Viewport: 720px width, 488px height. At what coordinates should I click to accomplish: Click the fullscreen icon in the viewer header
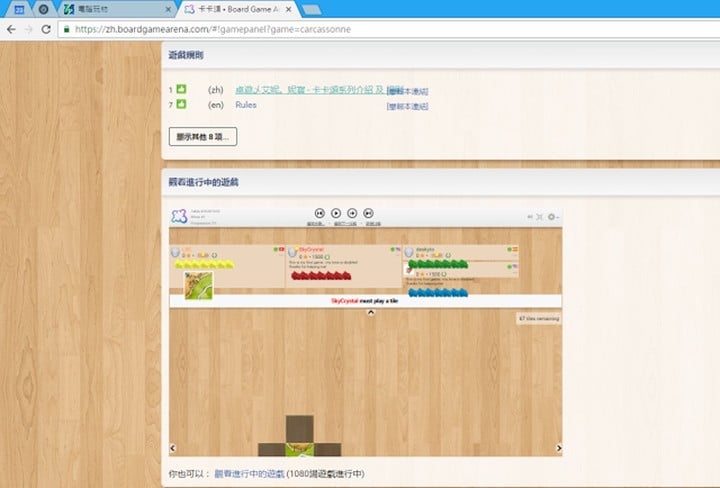tap(540, 217)
